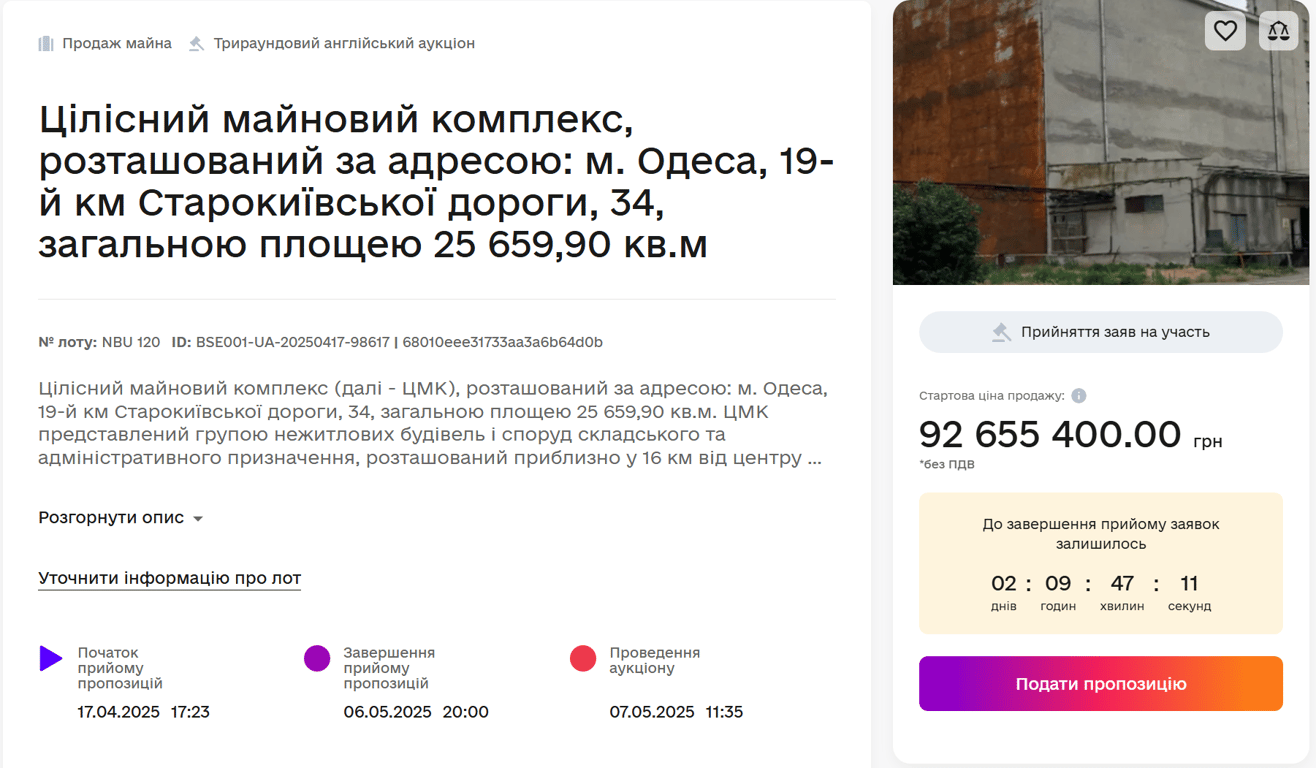Click the purple triangle icon for 'Початок прийому пропозицій'
Viewport: 1316px width, 768px height.
(51, 658)
